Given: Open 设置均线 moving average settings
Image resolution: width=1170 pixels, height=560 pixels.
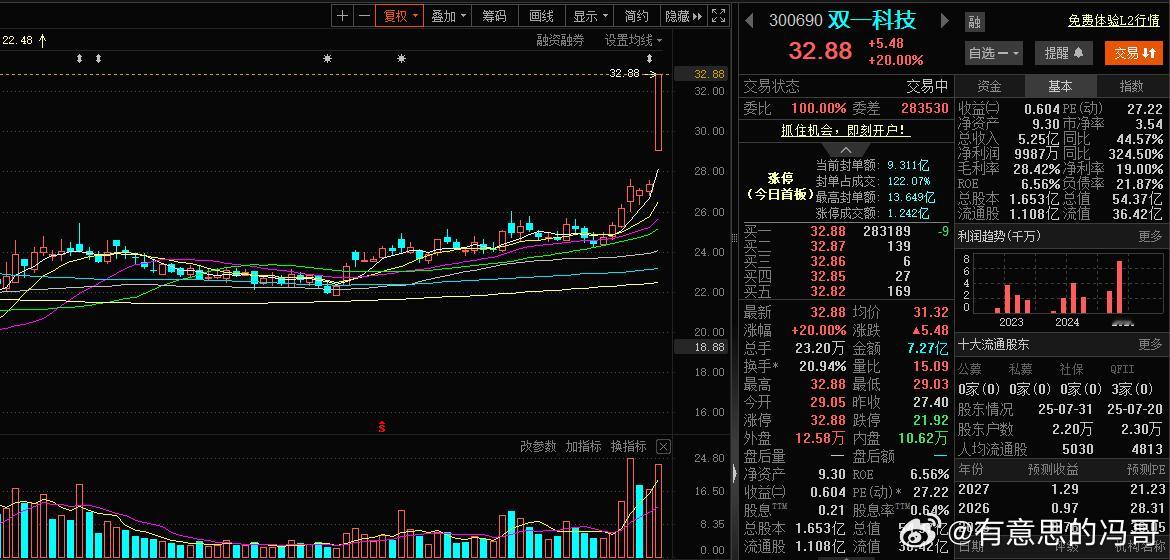Looking at the screenshot, I should tap(633, 40).
